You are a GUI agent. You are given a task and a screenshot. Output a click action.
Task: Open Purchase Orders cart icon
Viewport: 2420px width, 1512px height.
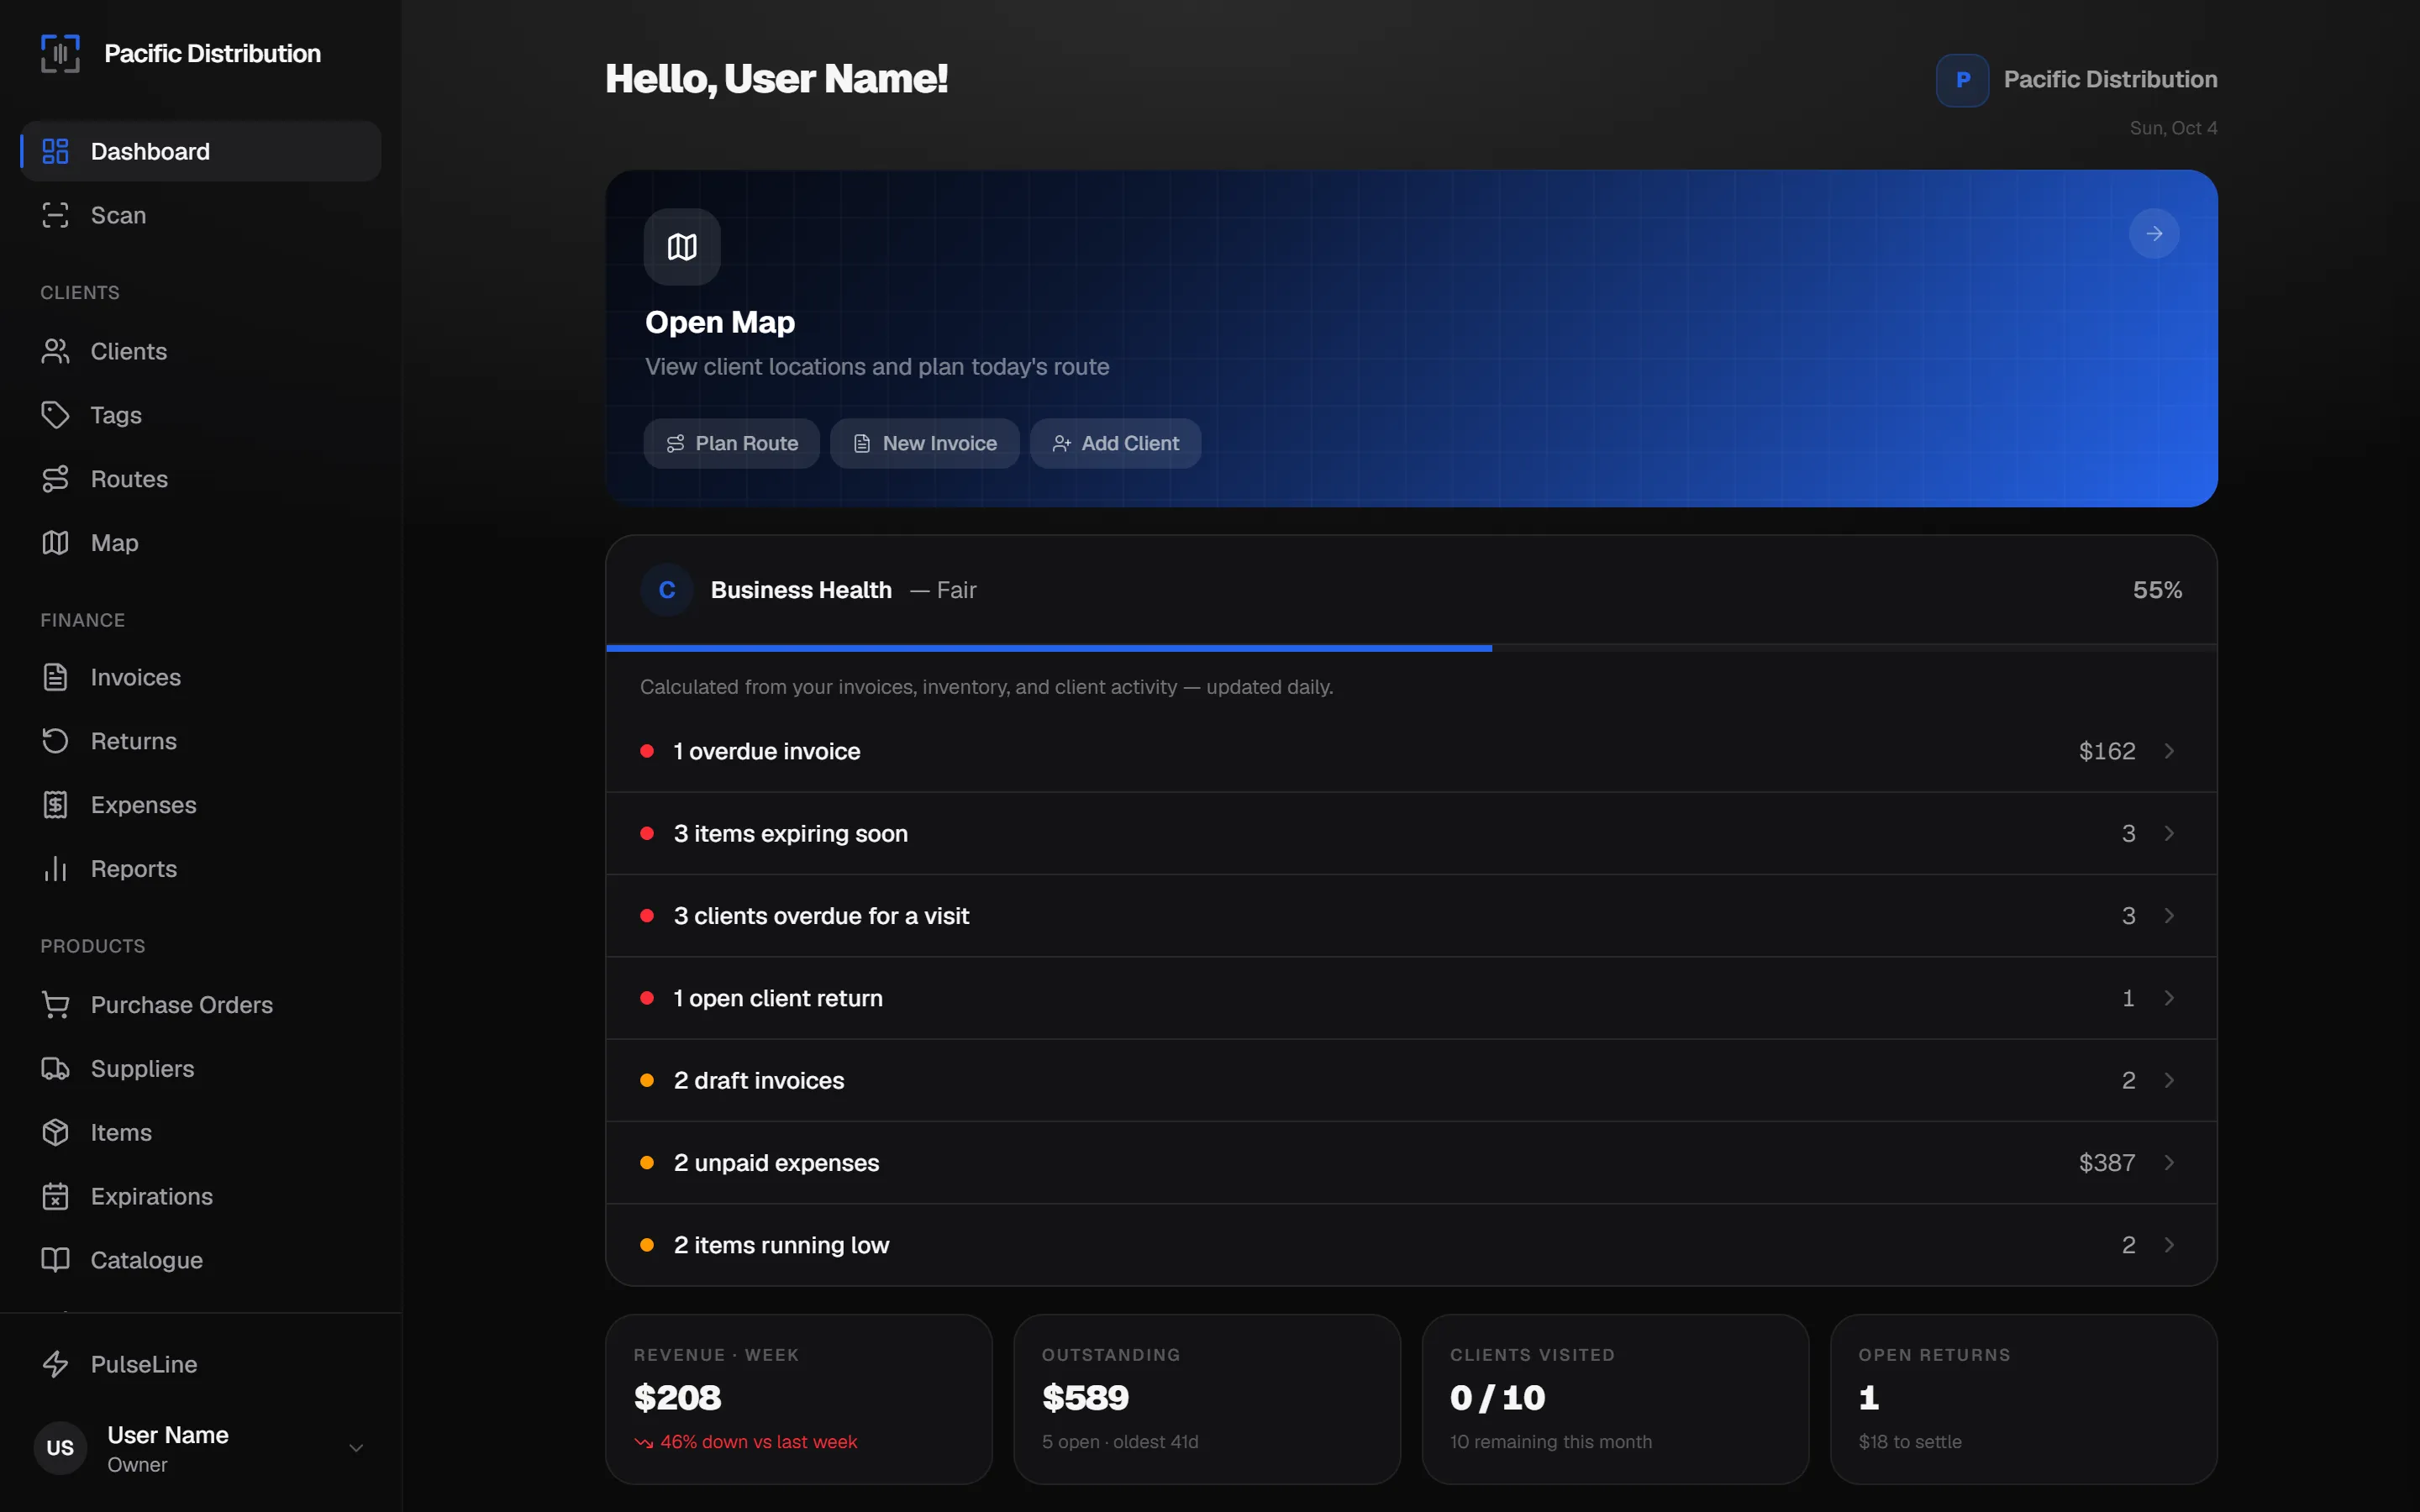(55, 1005)
